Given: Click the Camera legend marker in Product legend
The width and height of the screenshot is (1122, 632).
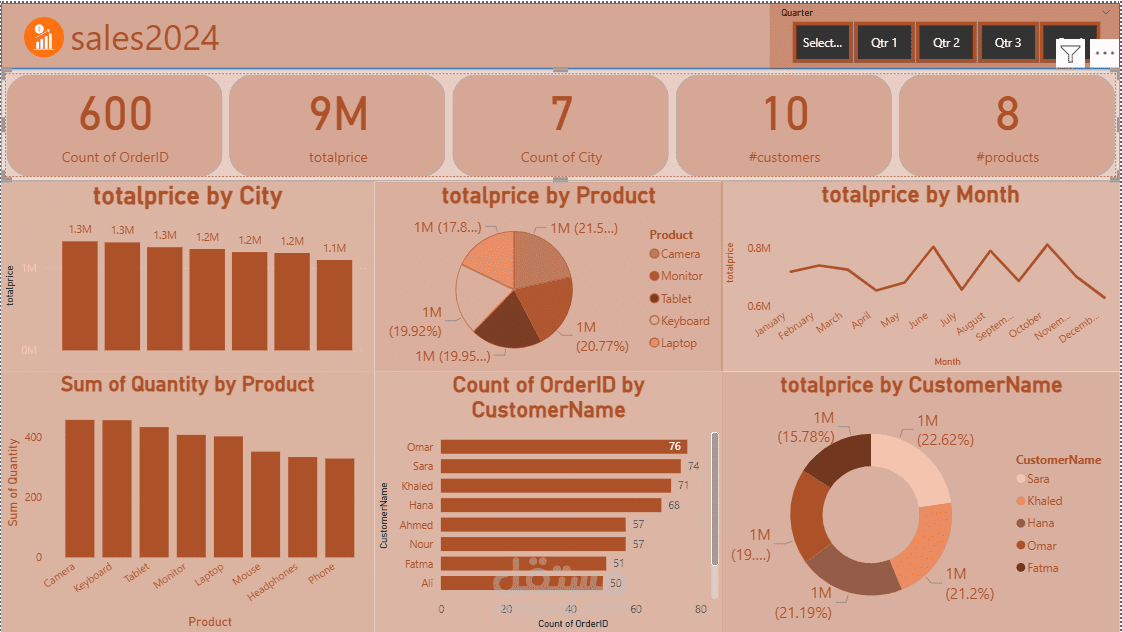Looking at the screenshot, I should [654, 253].
